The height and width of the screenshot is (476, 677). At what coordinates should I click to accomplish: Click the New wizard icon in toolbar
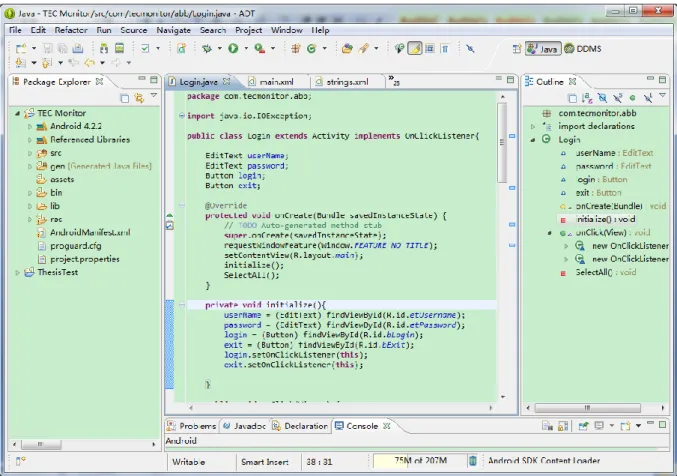(20, 48)
